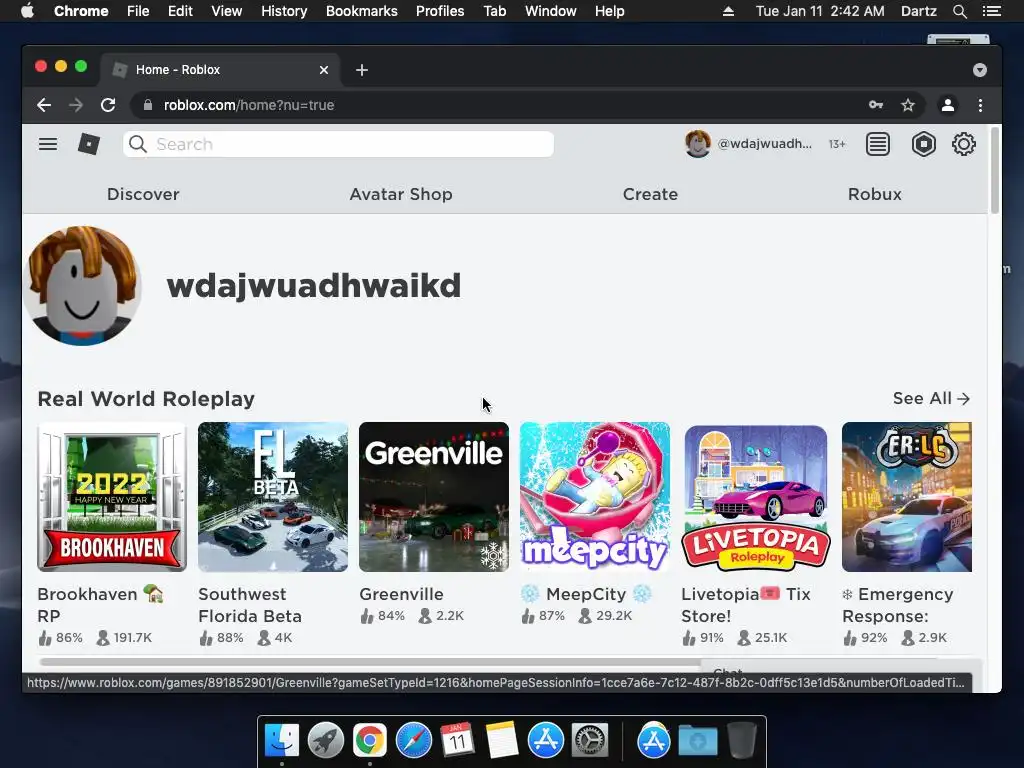Image resolution: width=1024 pixels, height=768 pixels.
Task: Click the Chrome address bar URL
Action: [x=249, y=105]
